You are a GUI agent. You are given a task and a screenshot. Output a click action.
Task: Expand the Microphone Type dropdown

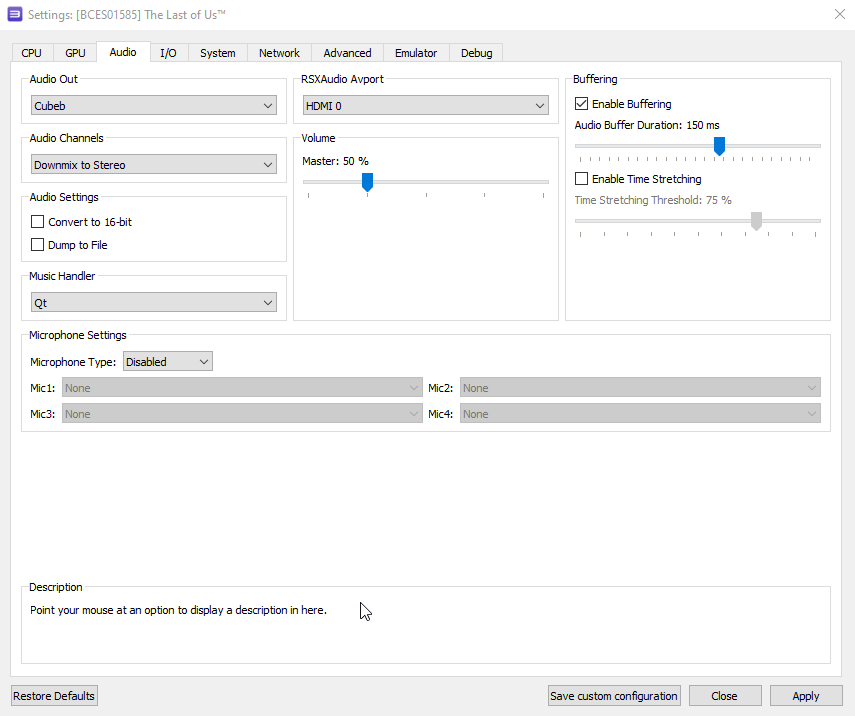[x=168, y=362]
